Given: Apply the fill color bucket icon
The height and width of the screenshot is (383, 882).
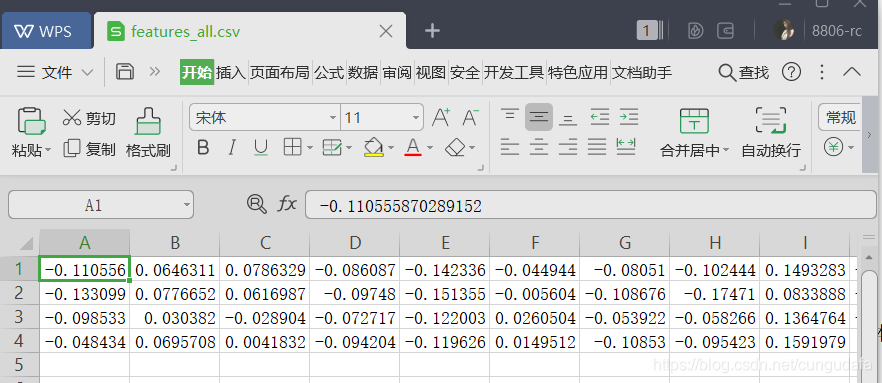Looking at the screenshot, I should [374, 147].
